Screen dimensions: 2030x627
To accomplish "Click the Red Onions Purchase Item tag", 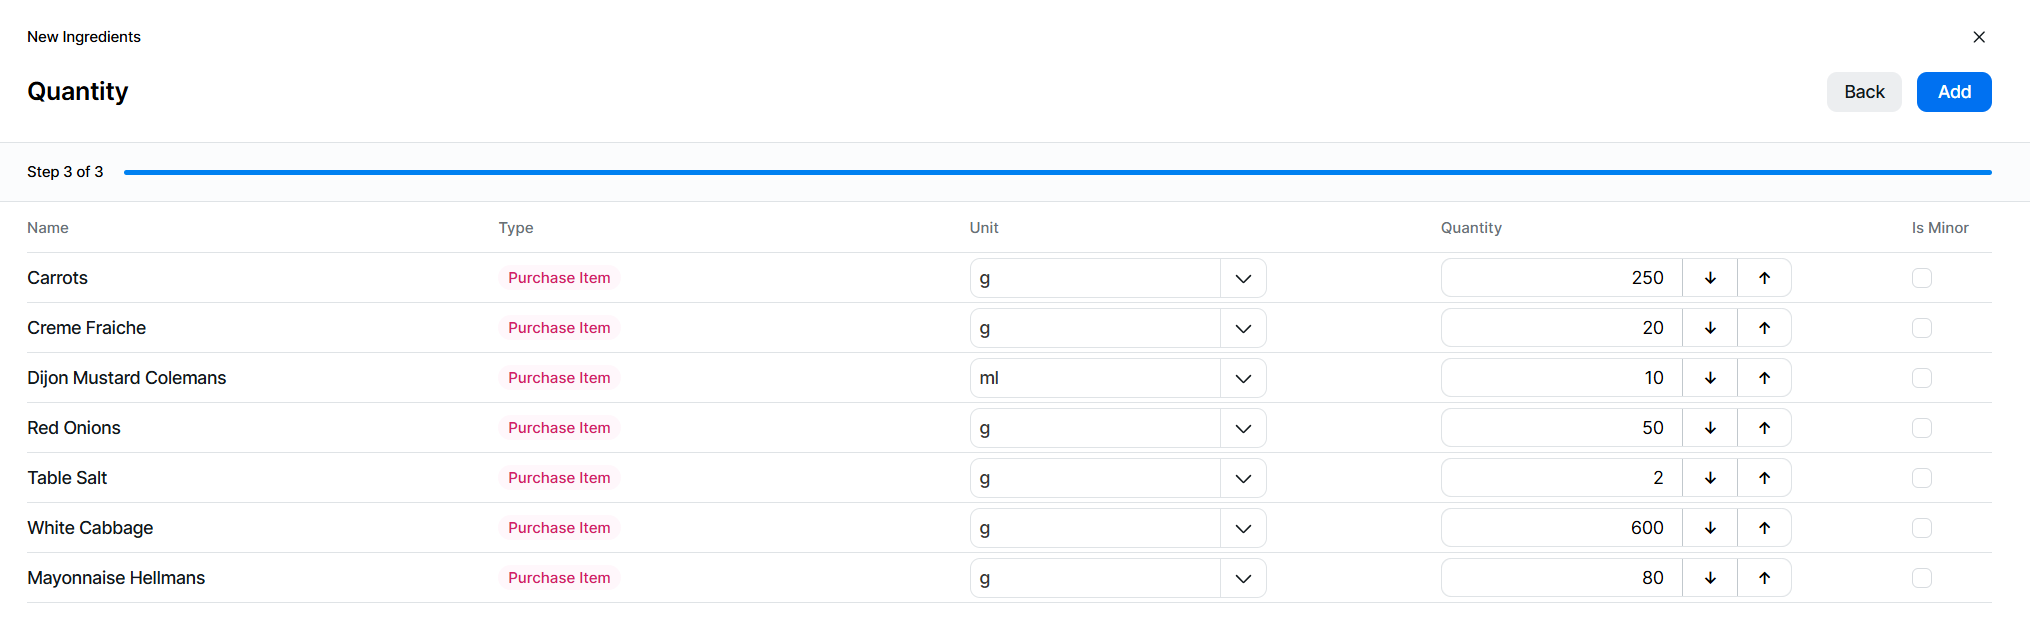I will pyautogui.click(x=559, y=428).
